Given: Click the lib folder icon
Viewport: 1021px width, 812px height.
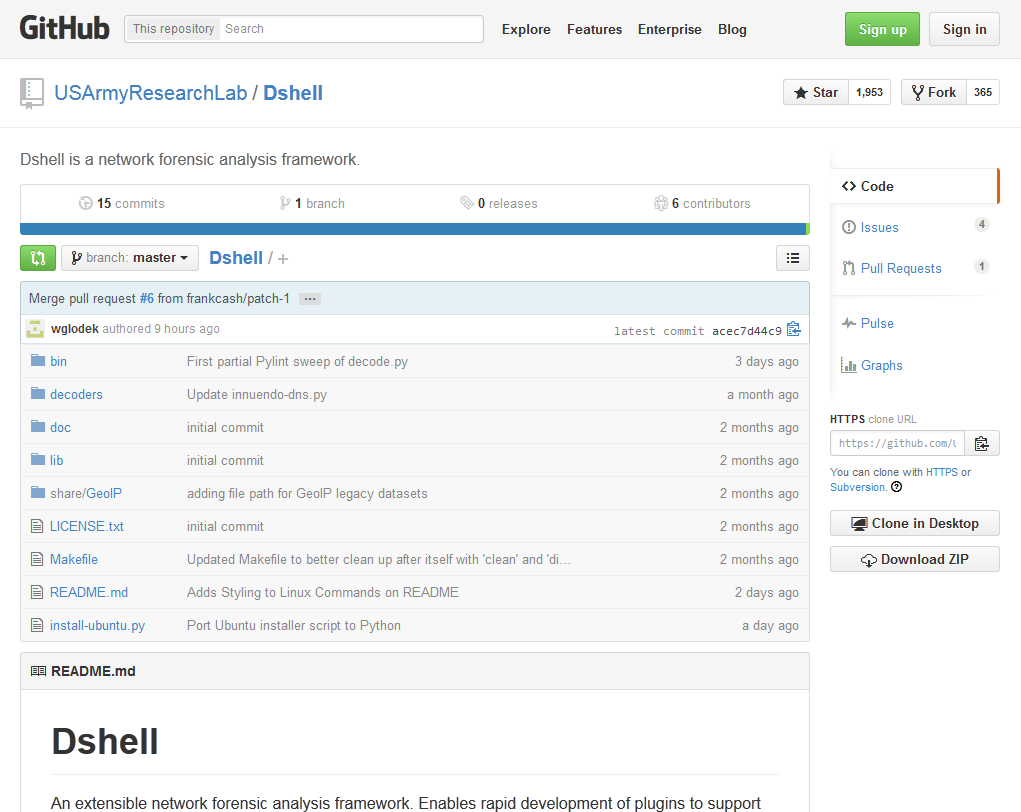Looking at the screenshot, I should click(x=38, y=460).
